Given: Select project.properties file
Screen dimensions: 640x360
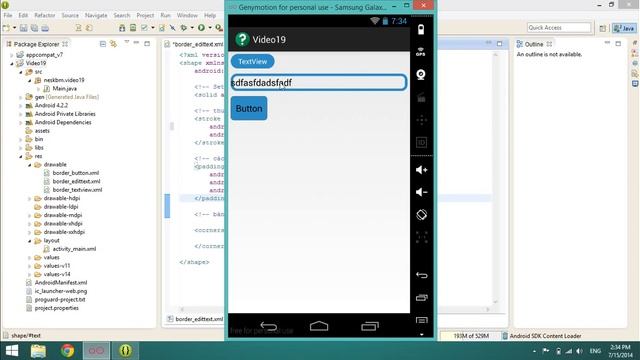Looking at the screenshot, I should click(x=56, y=308).
